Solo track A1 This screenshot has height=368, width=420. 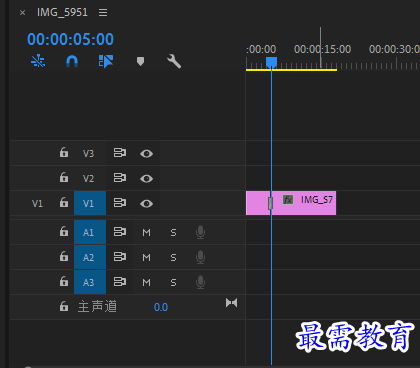[173, 232]
